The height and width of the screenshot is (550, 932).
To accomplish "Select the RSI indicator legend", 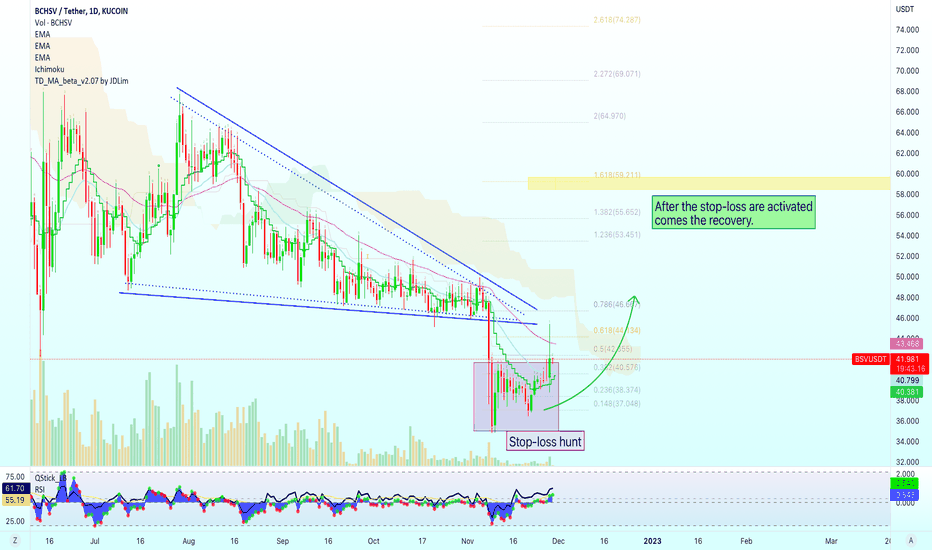I will pyautogui.click(x=40, y=489).
